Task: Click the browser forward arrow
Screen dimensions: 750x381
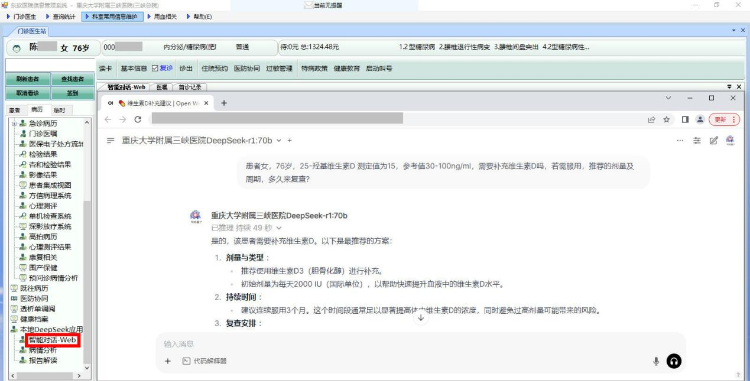Action: (x=123, y=120)
